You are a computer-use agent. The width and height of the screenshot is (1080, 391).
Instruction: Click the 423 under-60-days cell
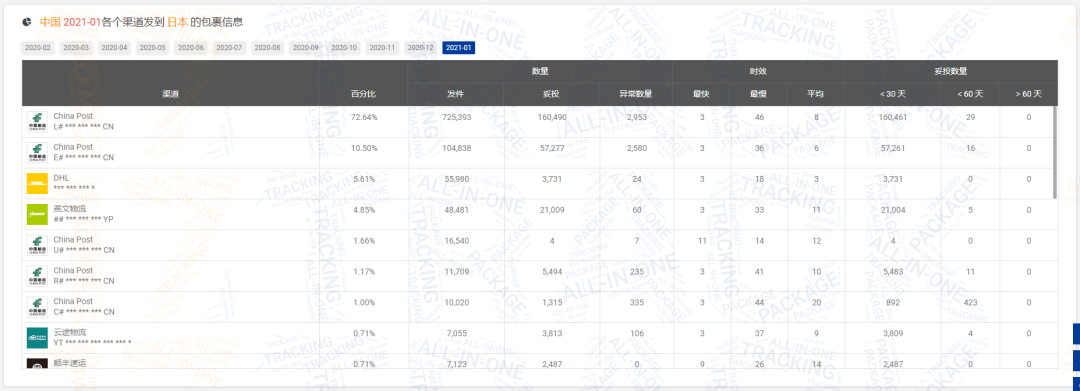tap(970, 302)
